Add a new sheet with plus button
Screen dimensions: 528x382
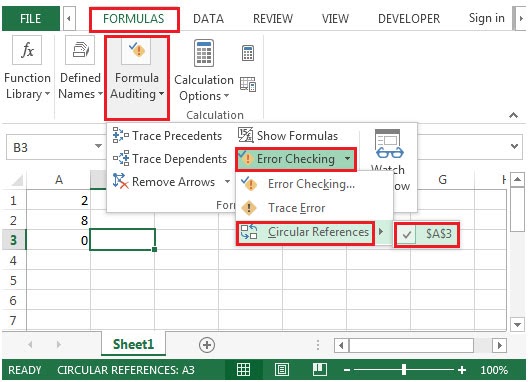pyautogui.click(x=207, y=345)
